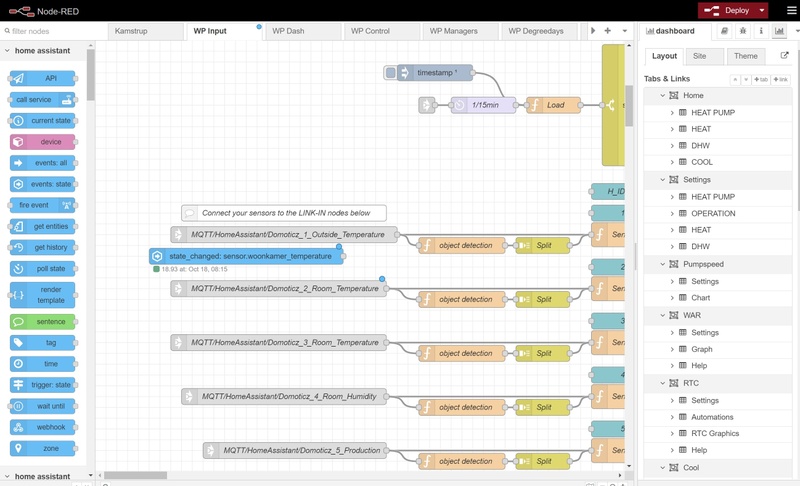Click the Deploy button
The height and width of the screenshot is (486, 800).
tap(728, 10)
